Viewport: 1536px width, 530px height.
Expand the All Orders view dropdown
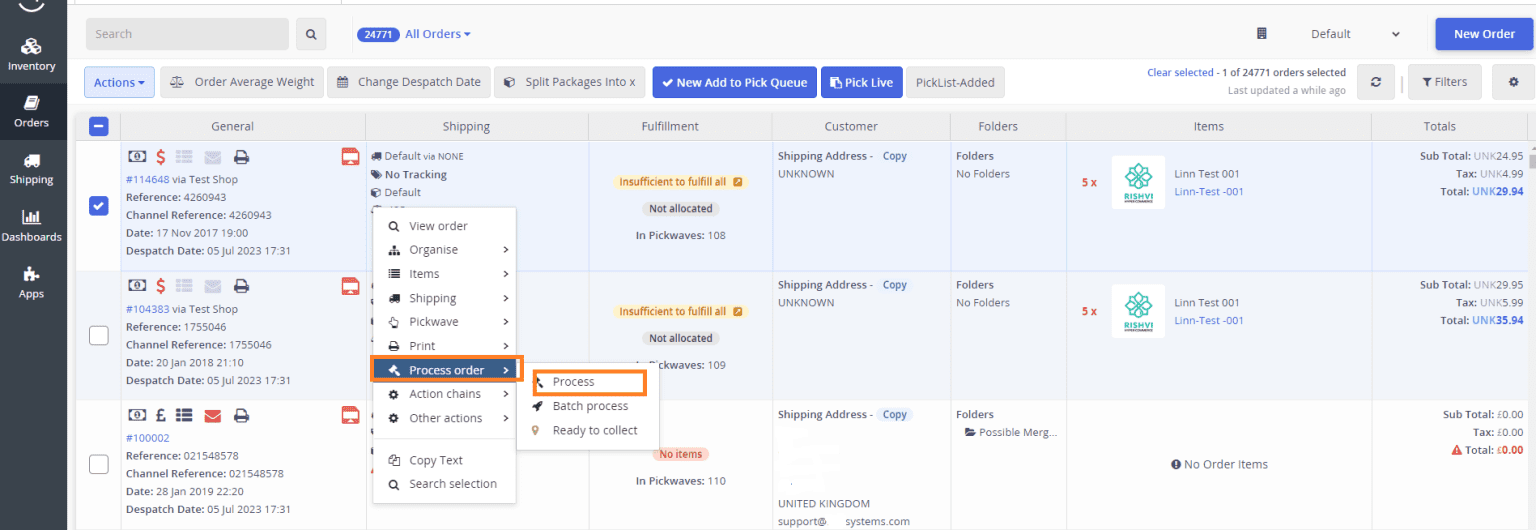437,34
